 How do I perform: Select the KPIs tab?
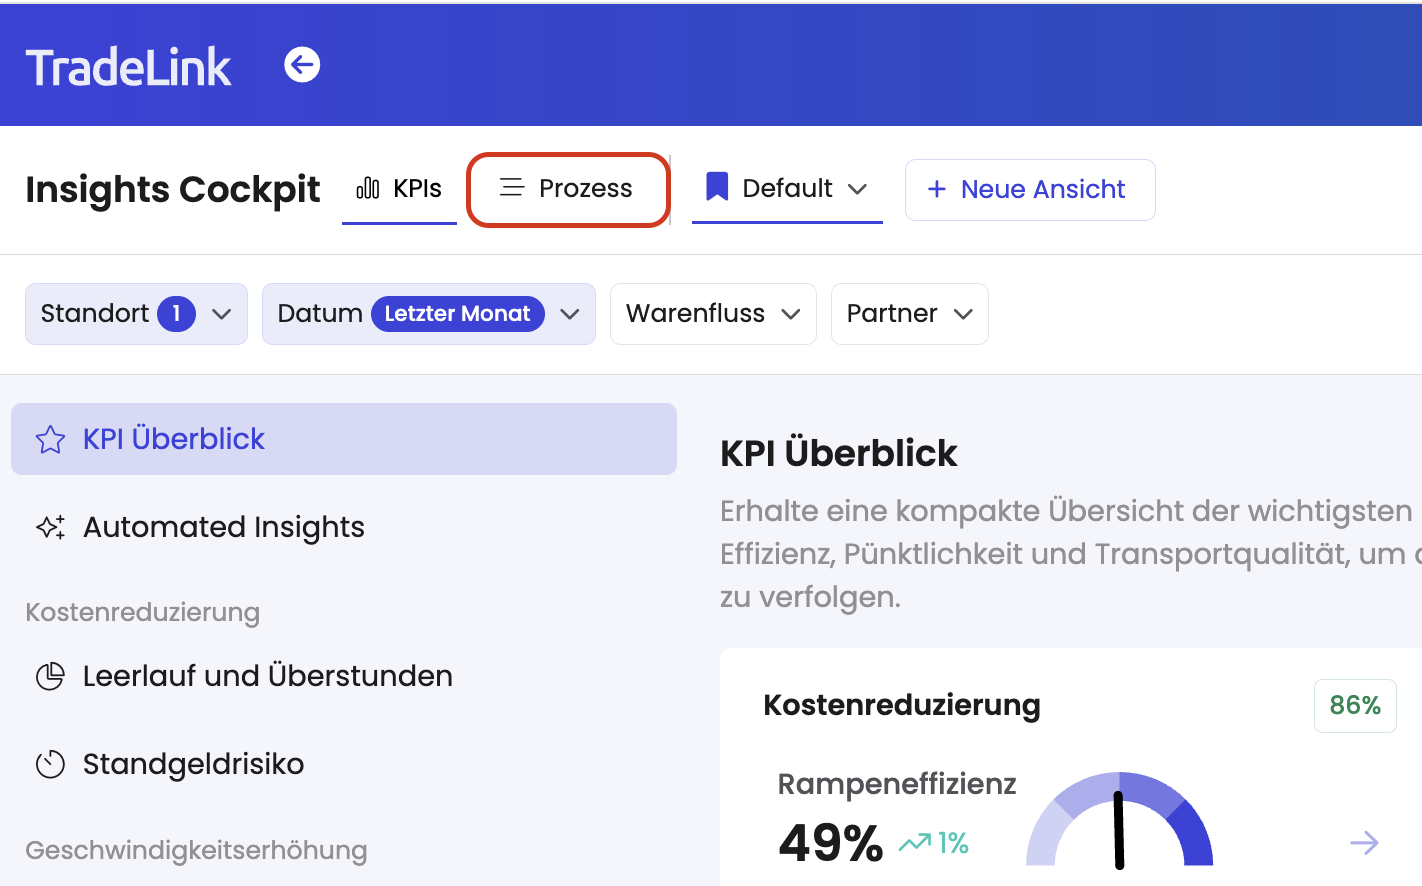(400, 189)
